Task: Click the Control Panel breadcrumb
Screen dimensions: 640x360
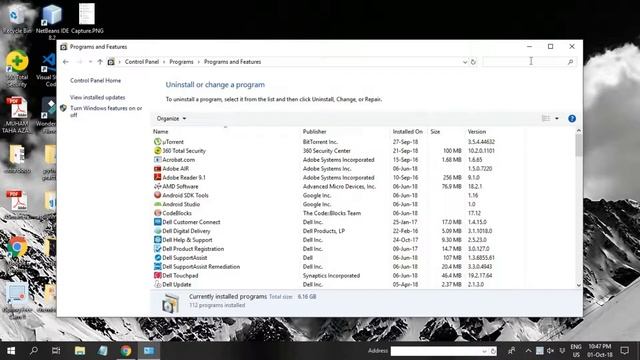Action: click(x=142, y=62)
